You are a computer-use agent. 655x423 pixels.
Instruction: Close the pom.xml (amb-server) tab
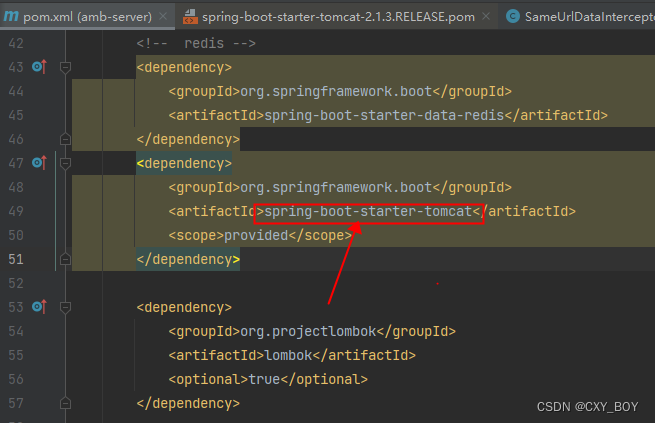point(163,16)
